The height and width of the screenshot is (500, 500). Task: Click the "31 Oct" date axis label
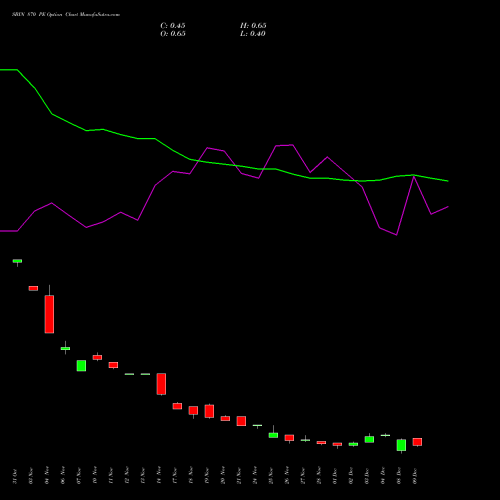pyautogui.click(x=15, y=476)
